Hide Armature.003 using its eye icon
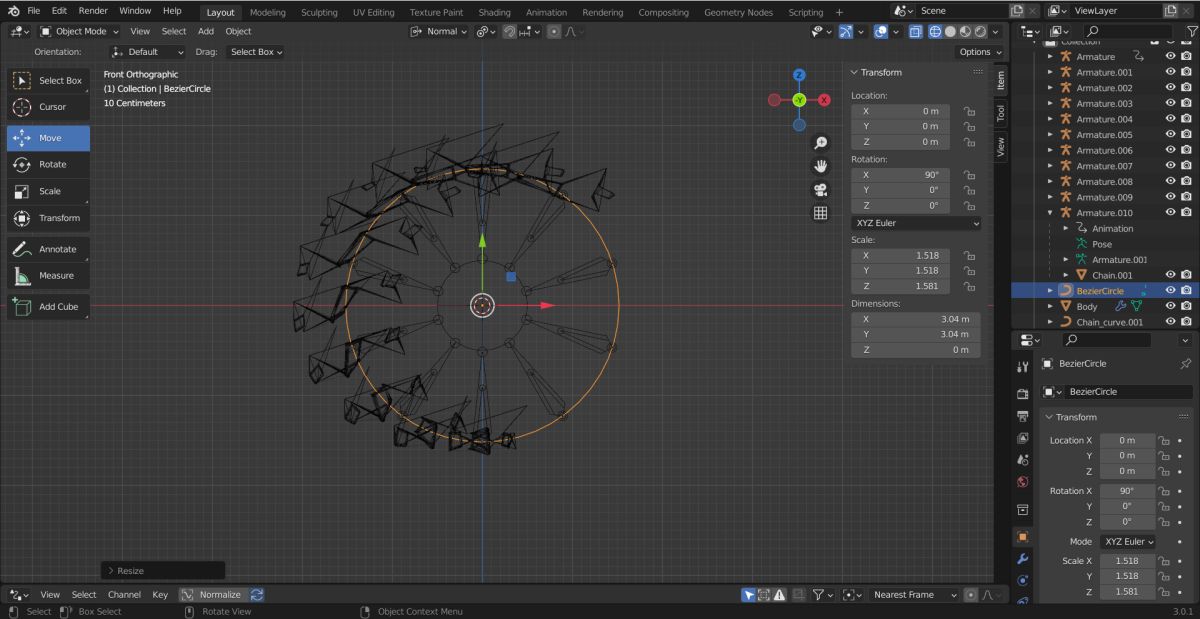Image resolution: width=1200 pixels, height=619 pixels. pyautogui.click(x=1170, y=103)
